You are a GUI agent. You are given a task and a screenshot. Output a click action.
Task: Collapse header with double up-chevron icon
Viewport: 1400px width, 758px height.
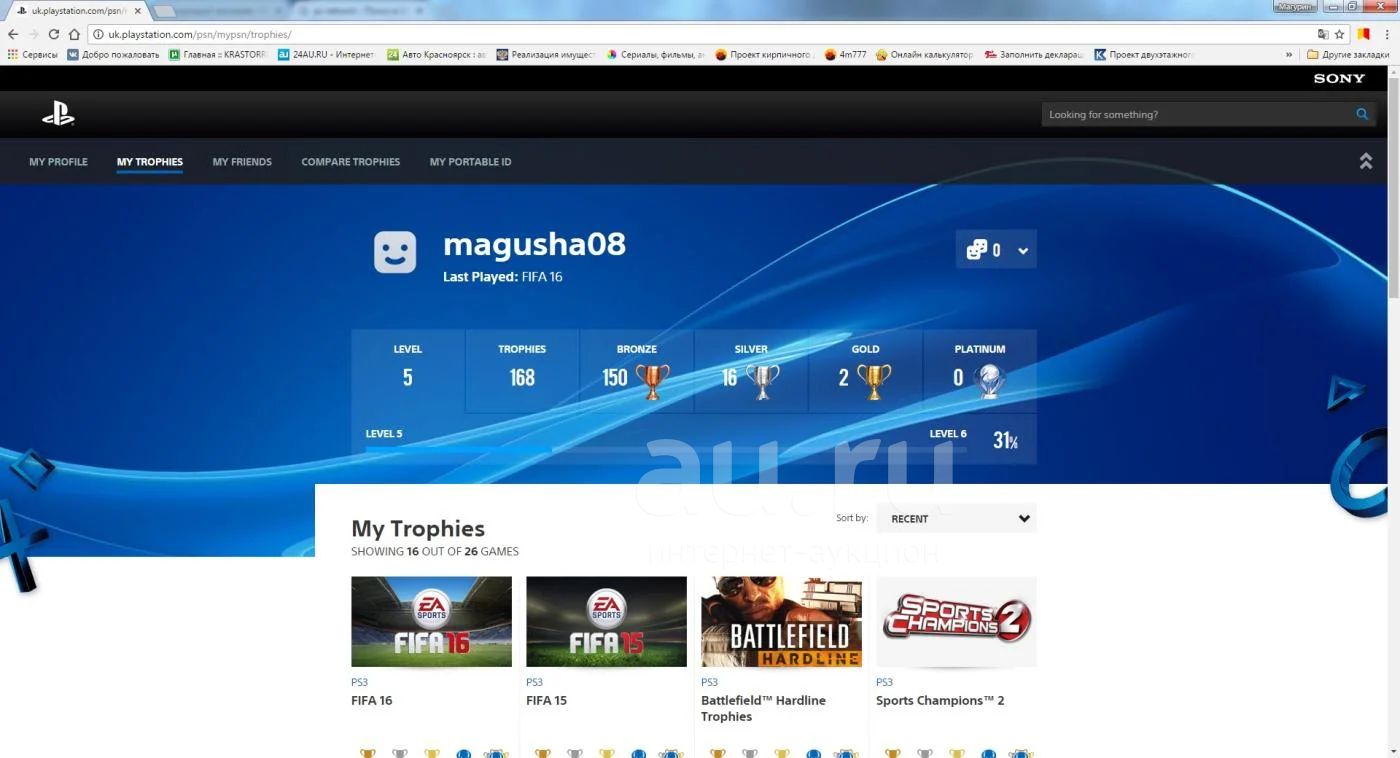1365,161
